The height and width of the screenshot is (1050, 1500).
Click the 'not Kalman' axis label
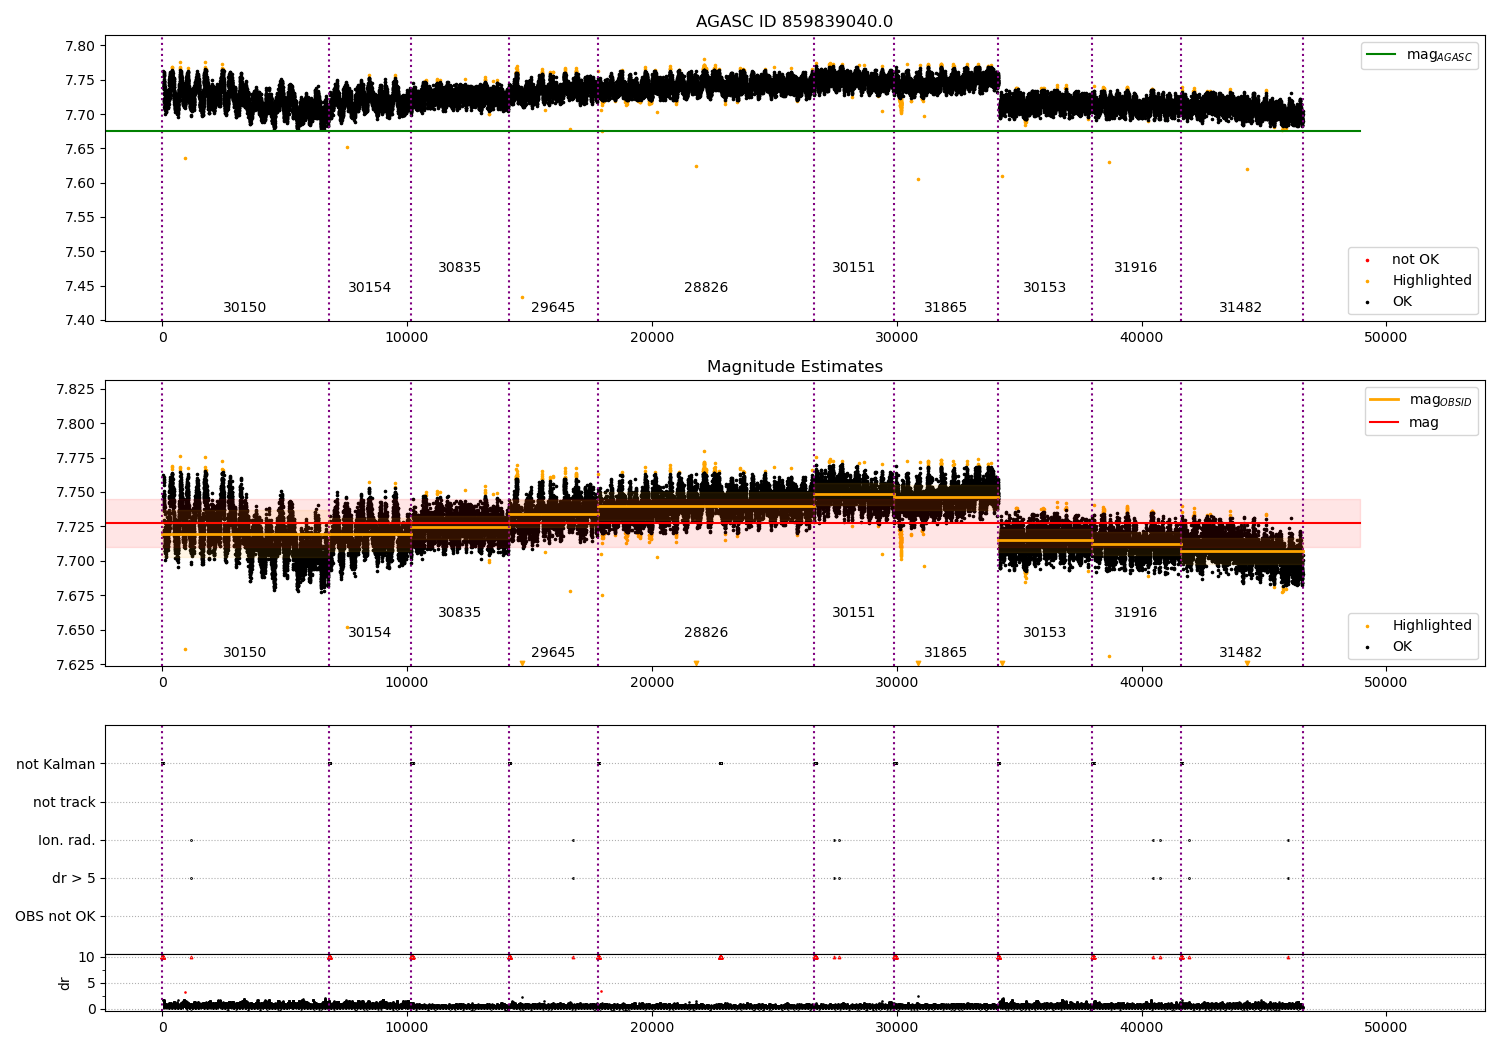coord(56,765)
